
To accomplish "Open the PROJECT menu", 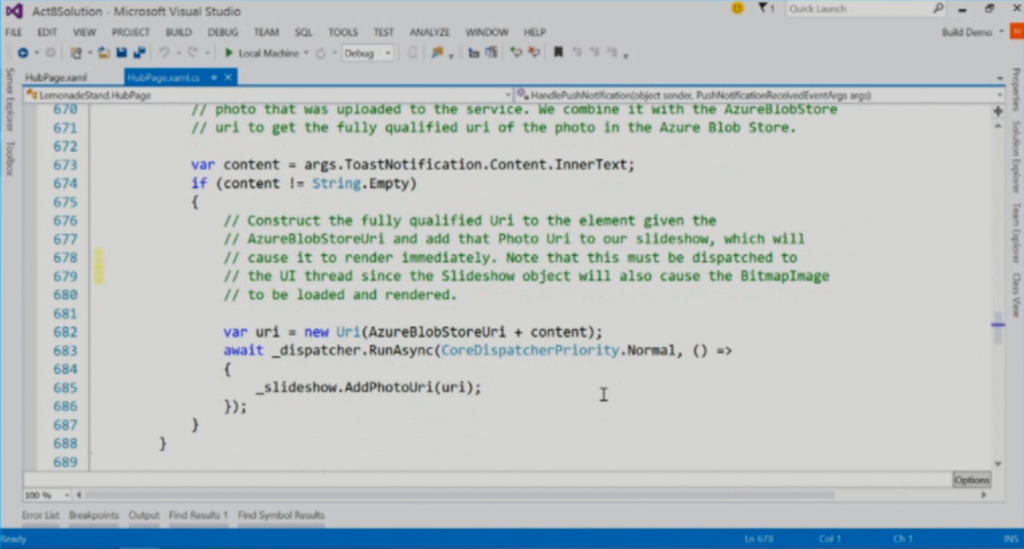I will tap(131, 32).
